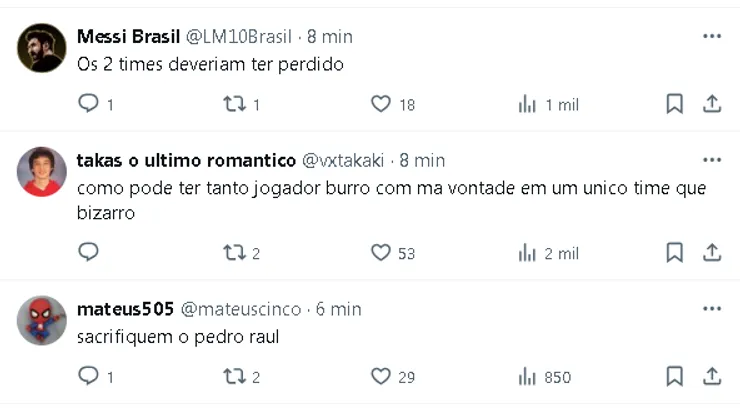Like the Messi Brasil tweet
Viewport: 740px width, 416px height.
[380, 104]
